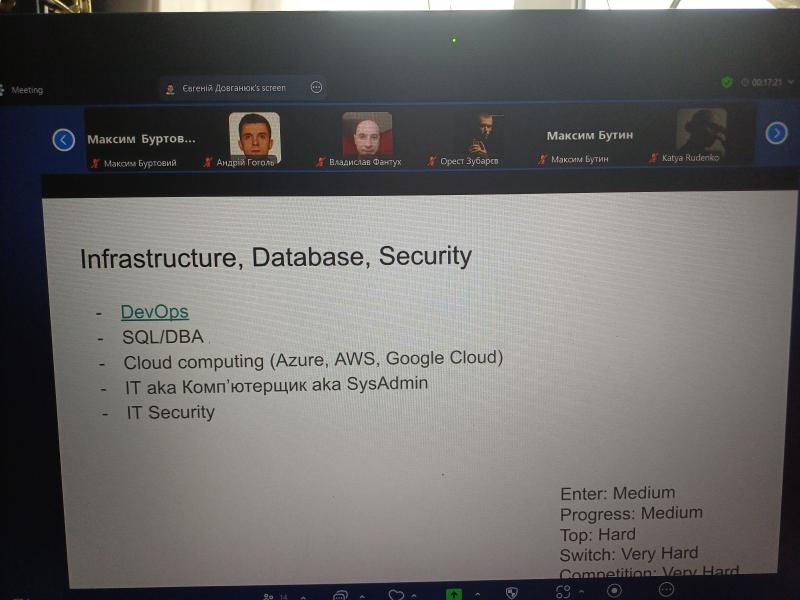Click muted mic icon beside Андрій Гоголь

pyautogui.click(x=208, y=162)
